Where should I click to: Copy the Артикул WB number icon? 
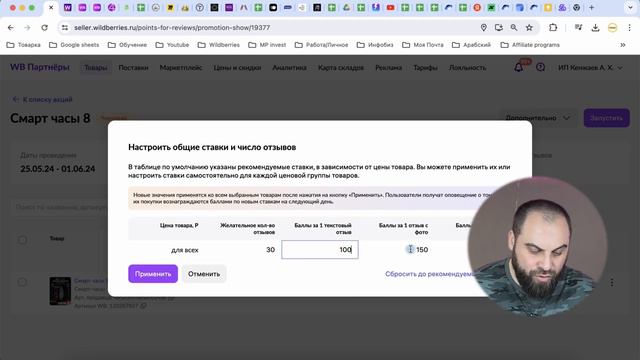tap(144, 306)
